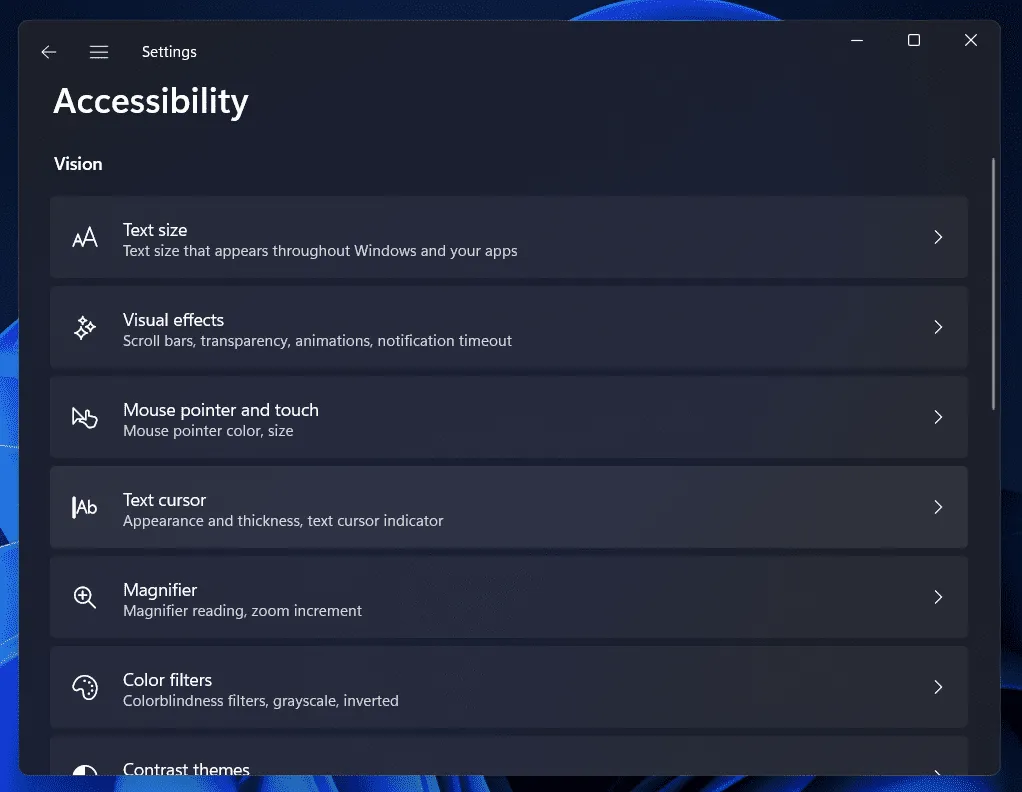Click the Text cursor Ab icon
The width and height of the screenshot is (1022, 792).
click(85, 507)
